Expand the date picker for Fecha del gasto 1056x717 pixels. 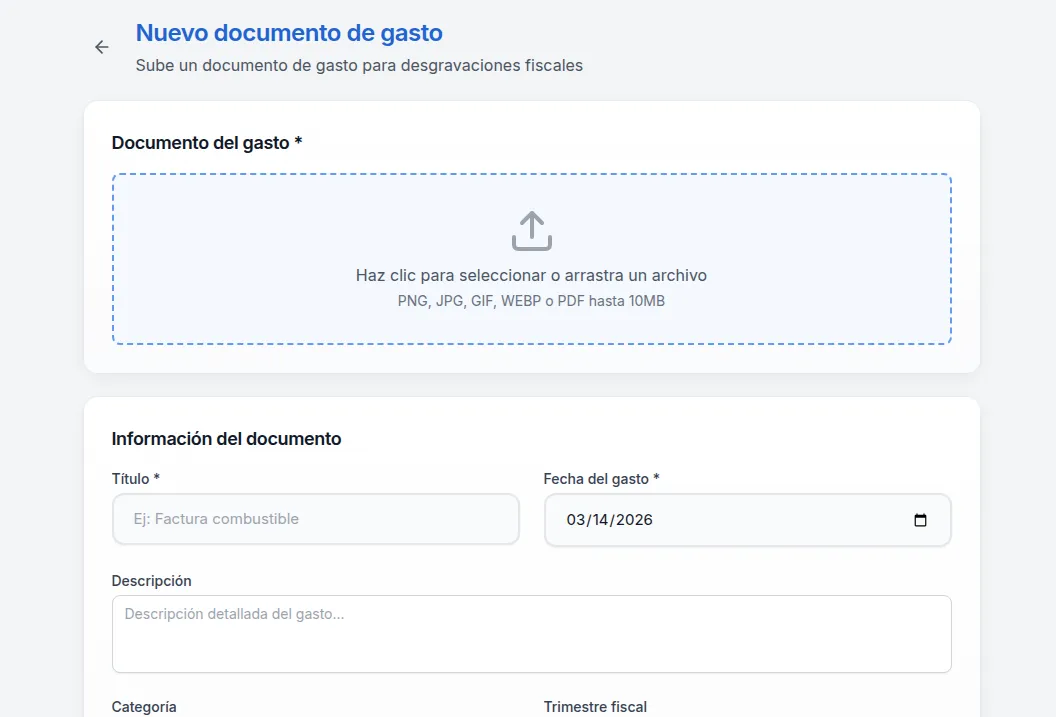tap(921, 519)
